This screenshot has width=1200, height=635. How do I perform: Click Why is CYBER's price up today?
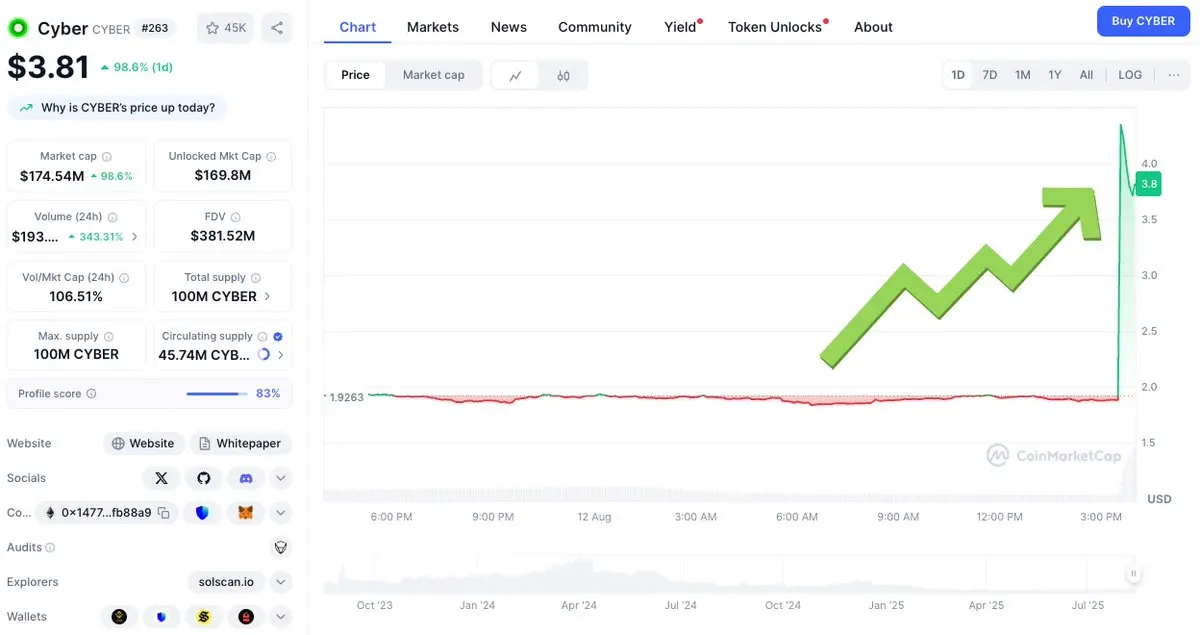(117, 107)
